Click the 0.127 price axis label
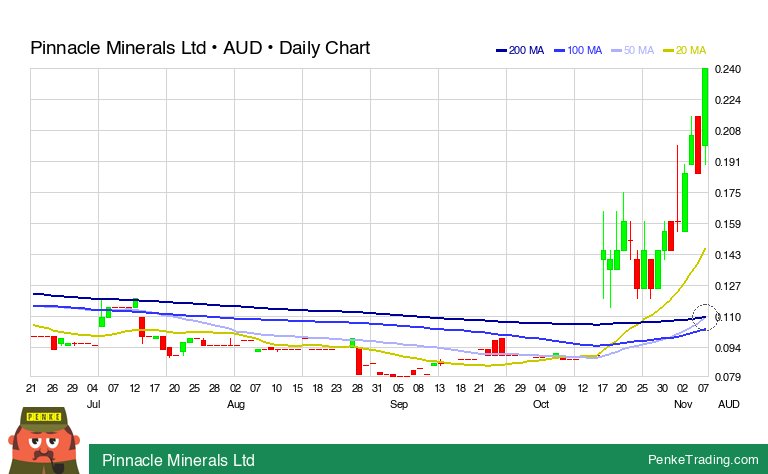 [x=728, y=286]
